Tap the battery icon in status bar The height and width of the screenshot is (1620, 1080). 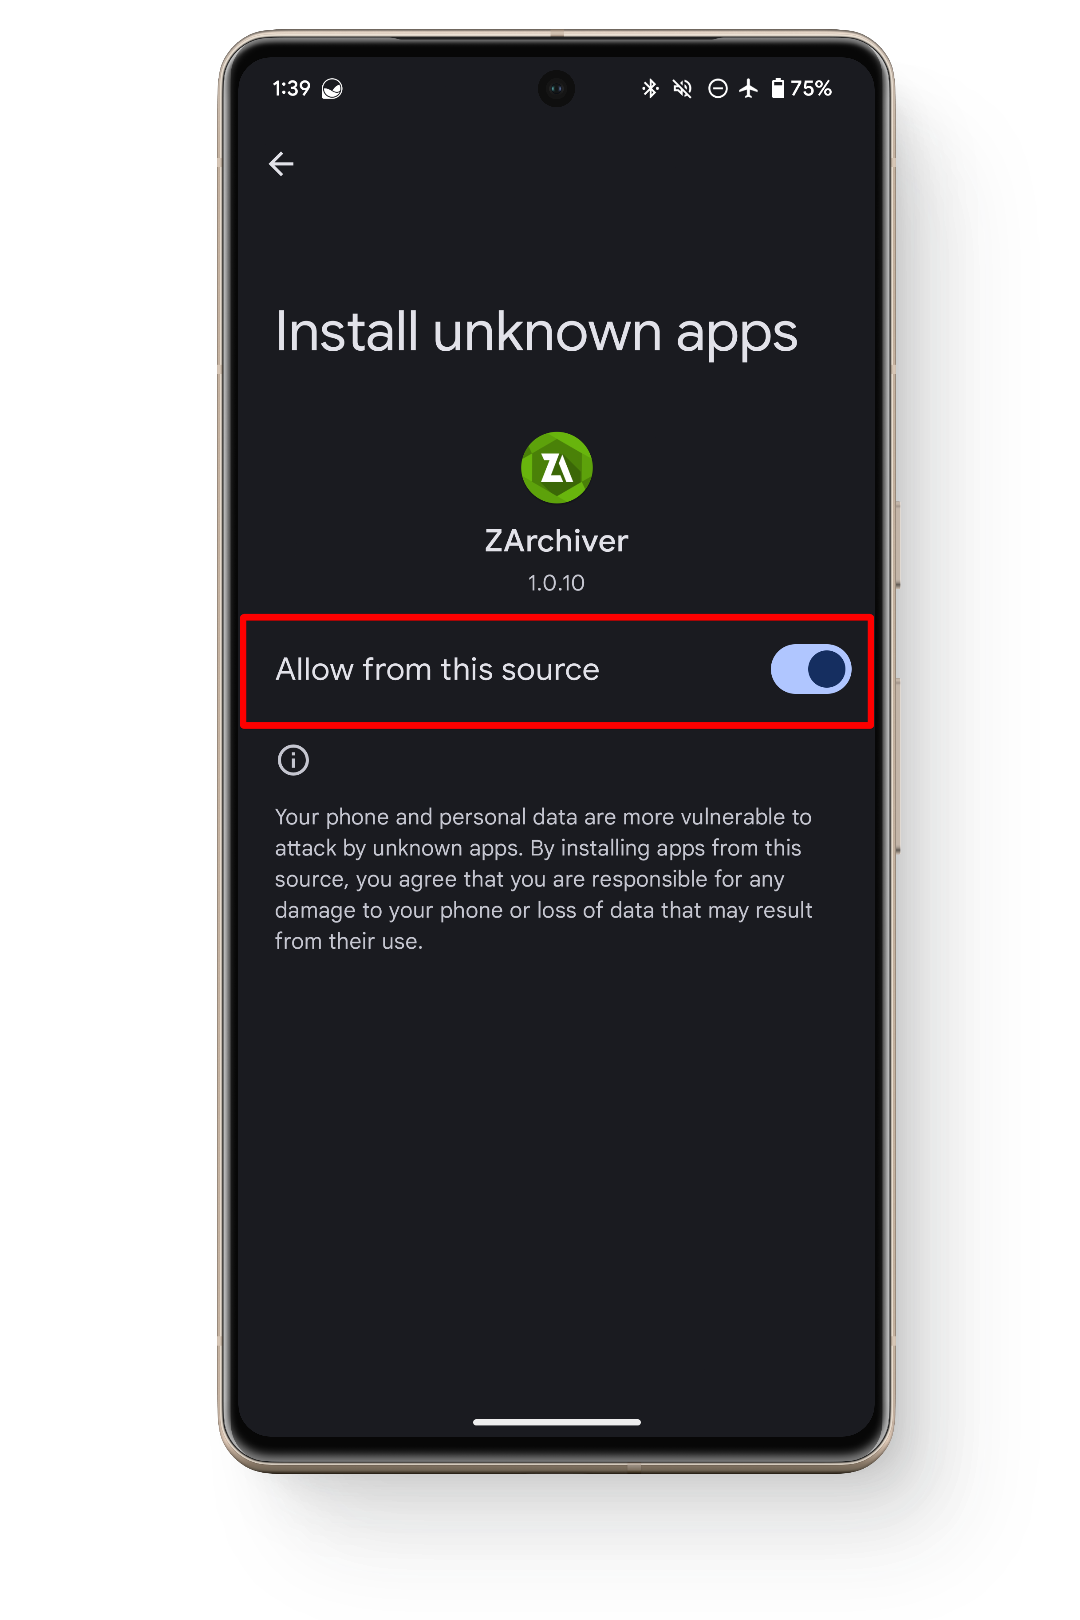(778, 89)
